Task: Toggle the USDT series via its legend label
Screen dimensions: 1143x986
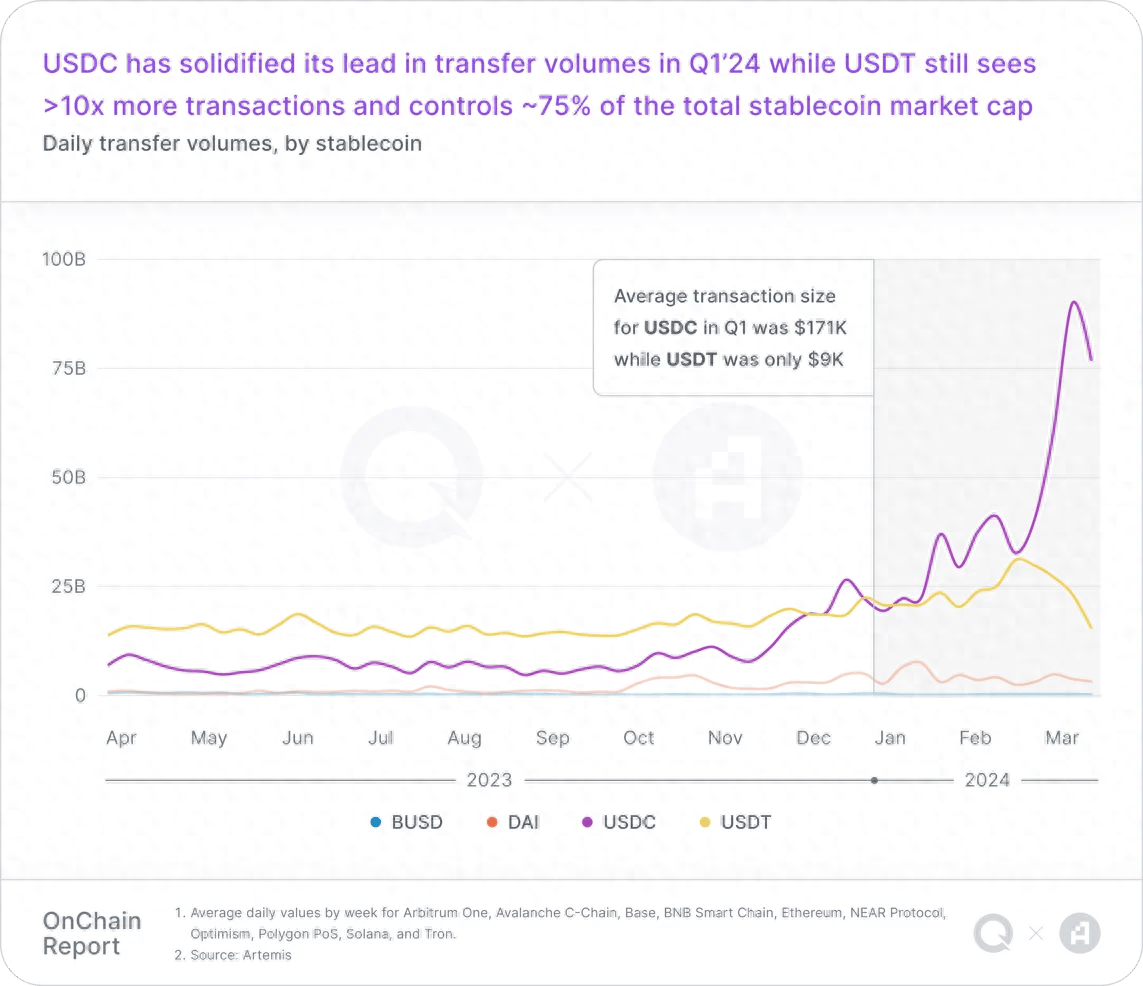Action: [746, 823]
